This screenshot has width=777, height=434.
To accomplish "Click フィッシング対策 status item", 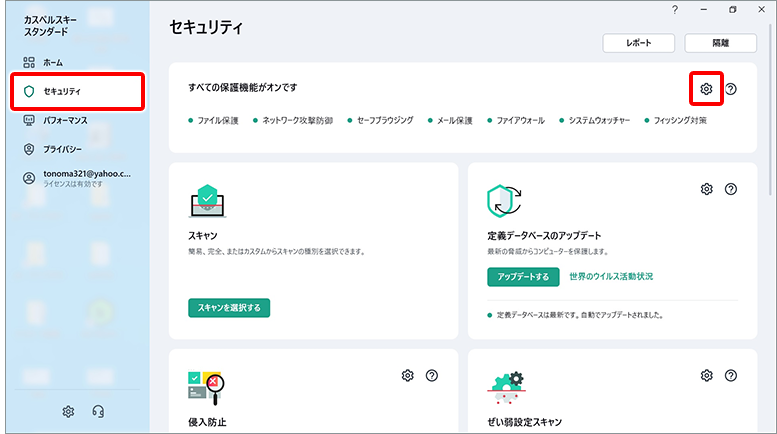I will pyautogui.click(x=675, y=120).
